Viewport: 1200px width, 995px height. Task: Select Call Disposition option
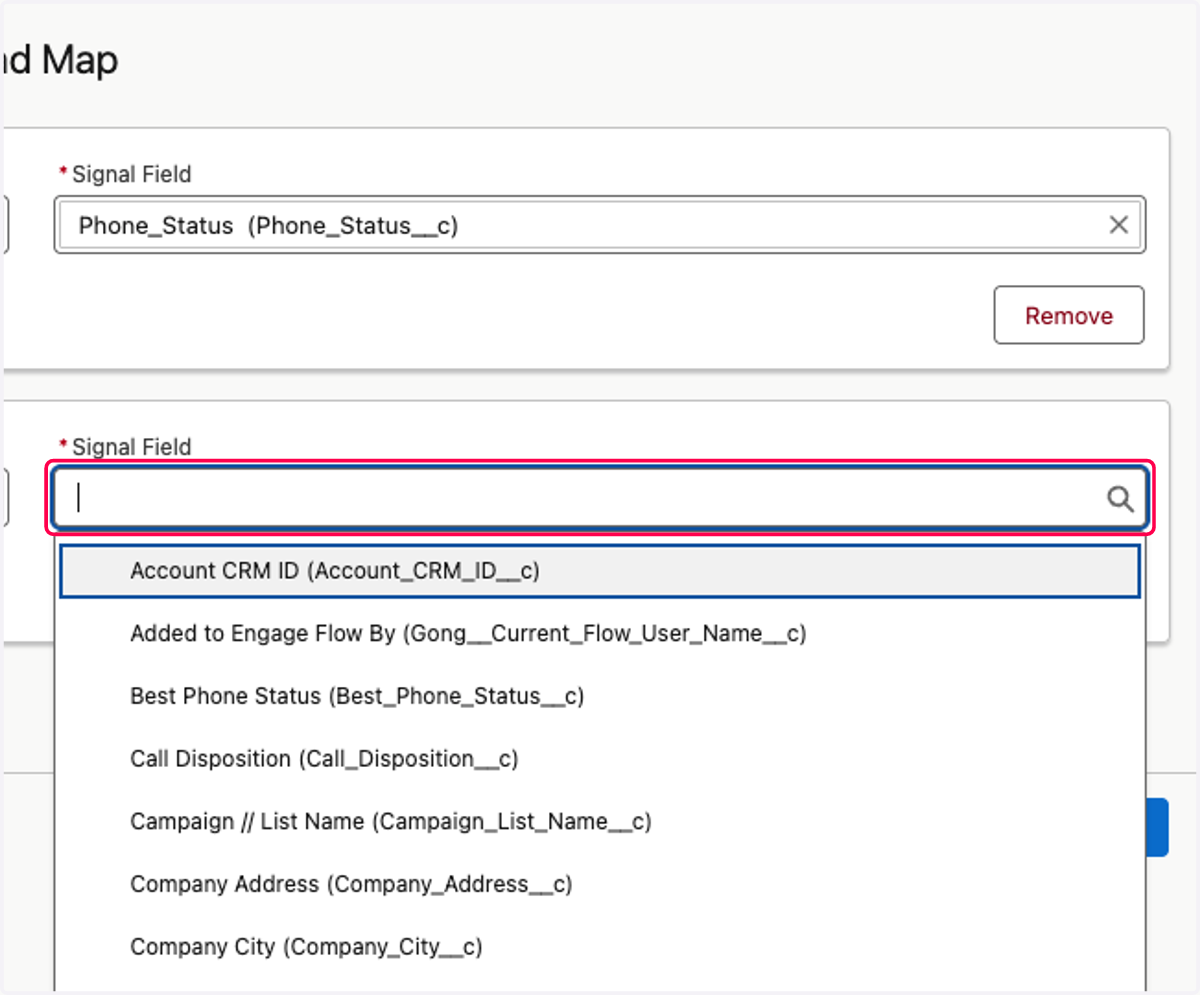(x=599, y=759)
